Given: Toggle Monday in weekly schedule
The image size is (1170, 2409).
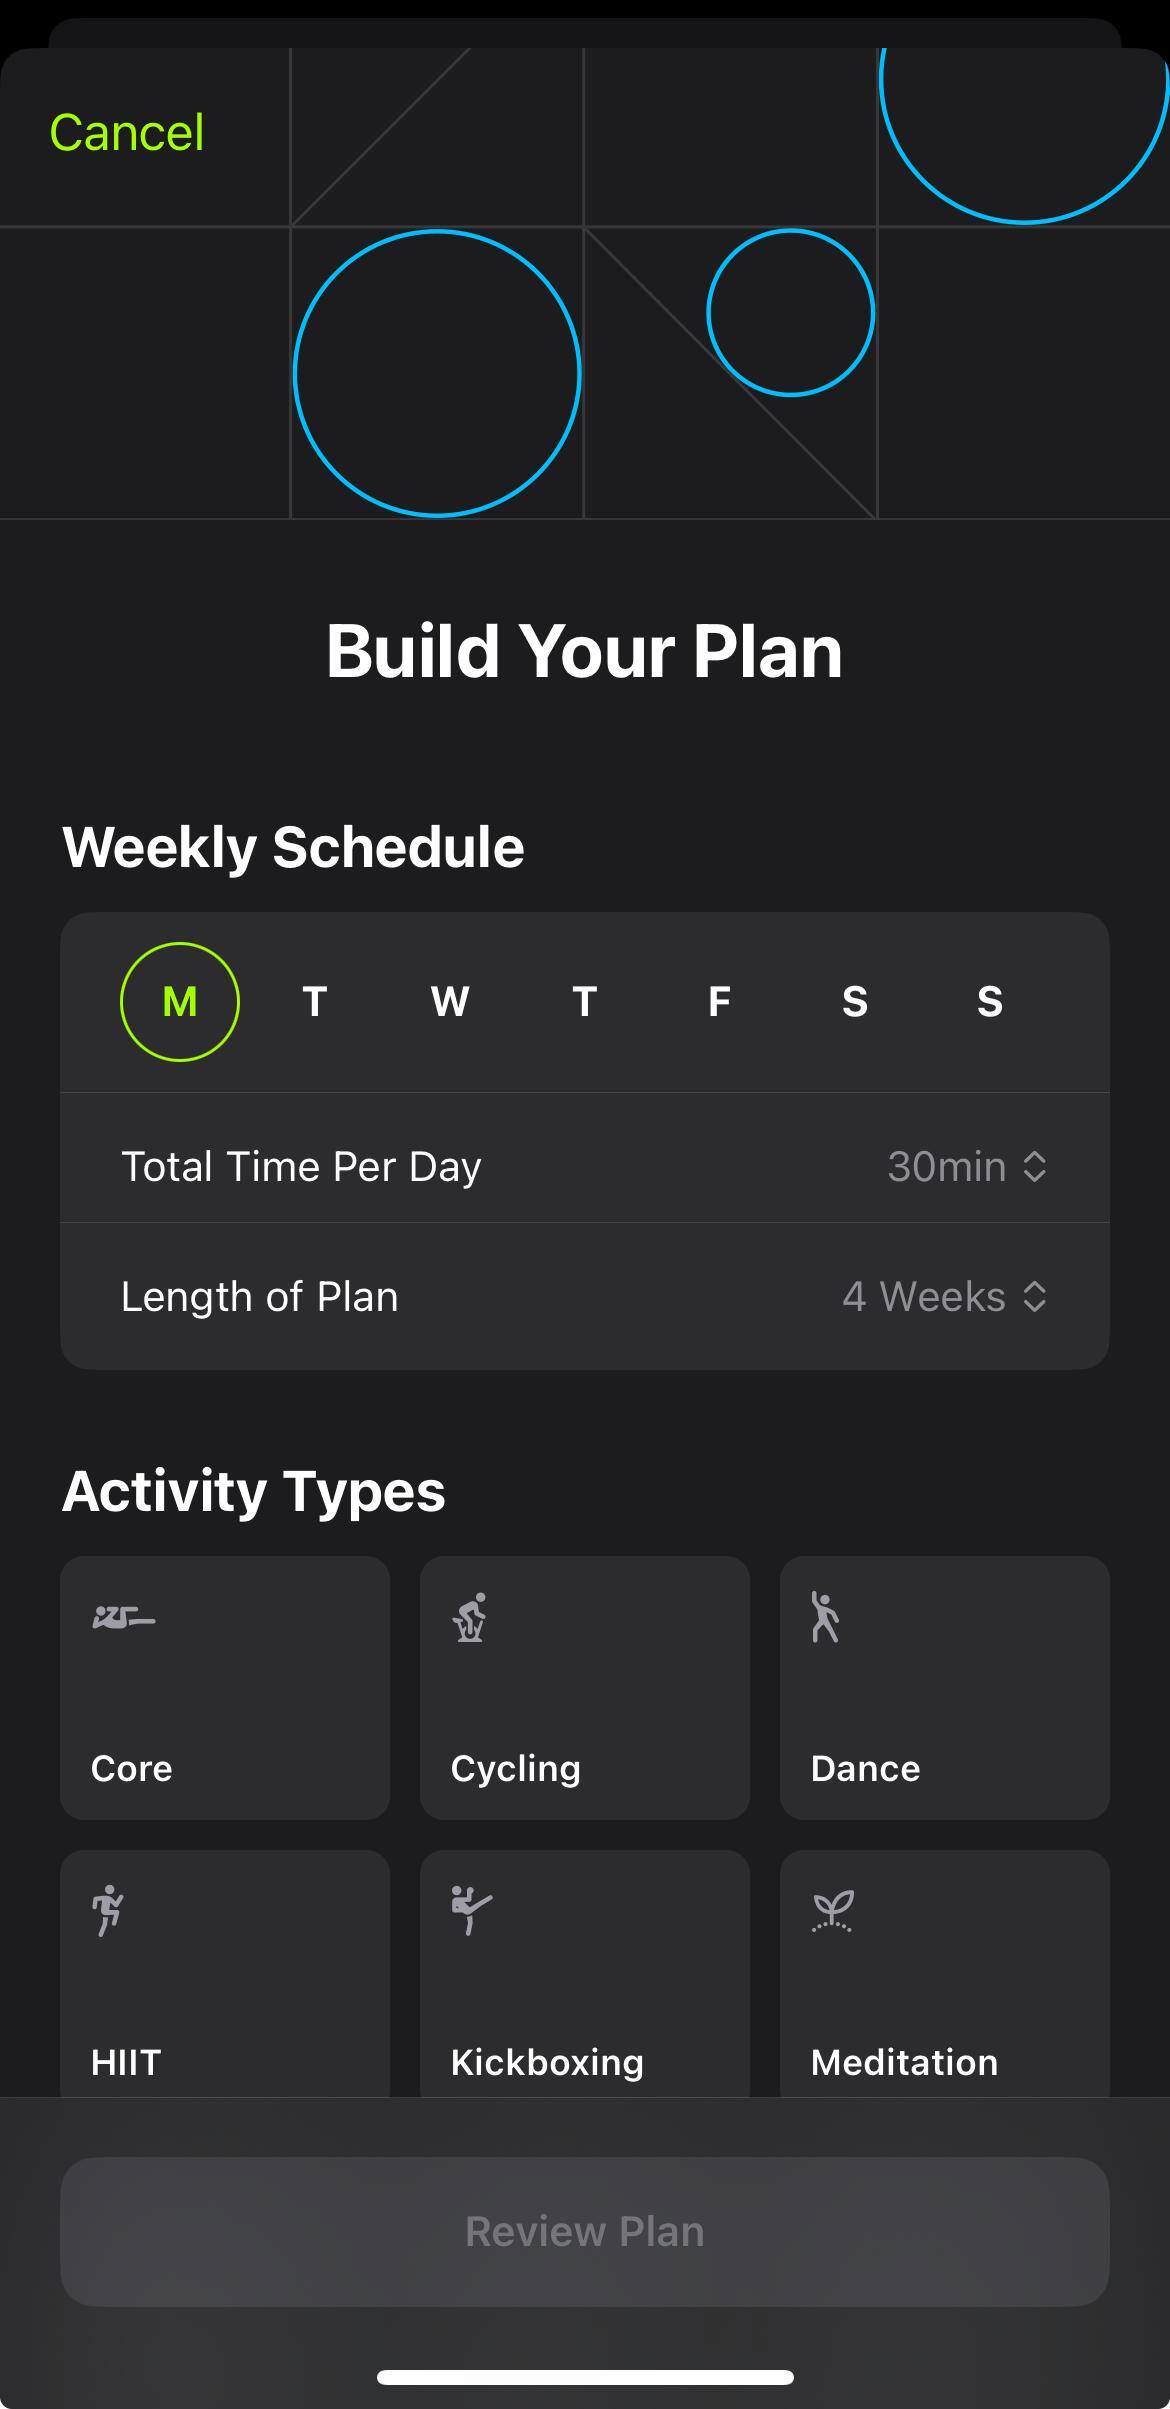Looking at the screenshot, I should tap(180, 1002).
